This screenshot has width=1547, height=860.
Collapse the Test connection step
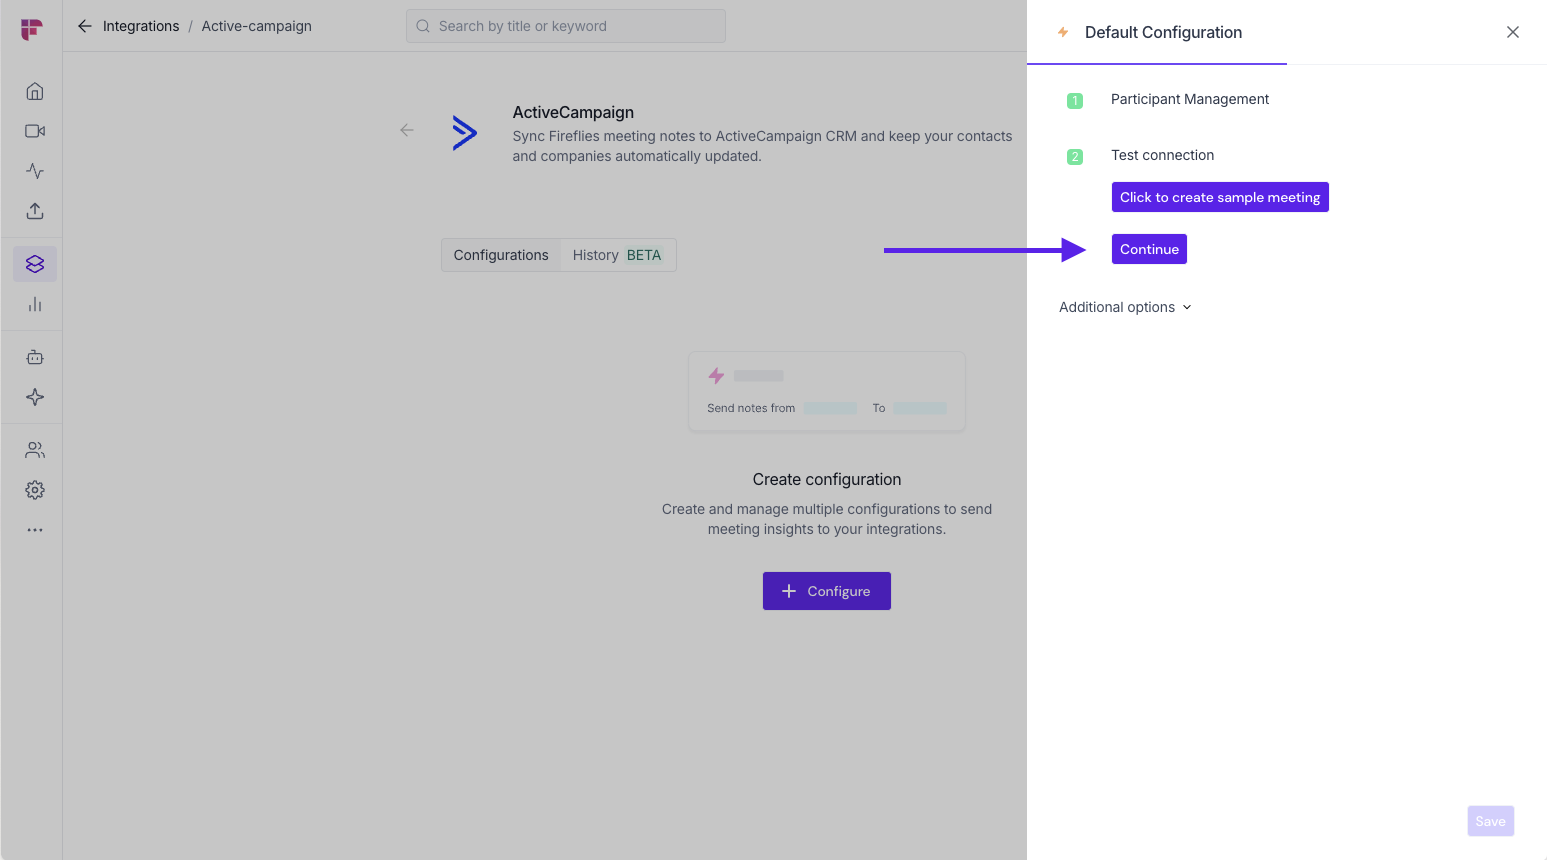pos(1162,155)
